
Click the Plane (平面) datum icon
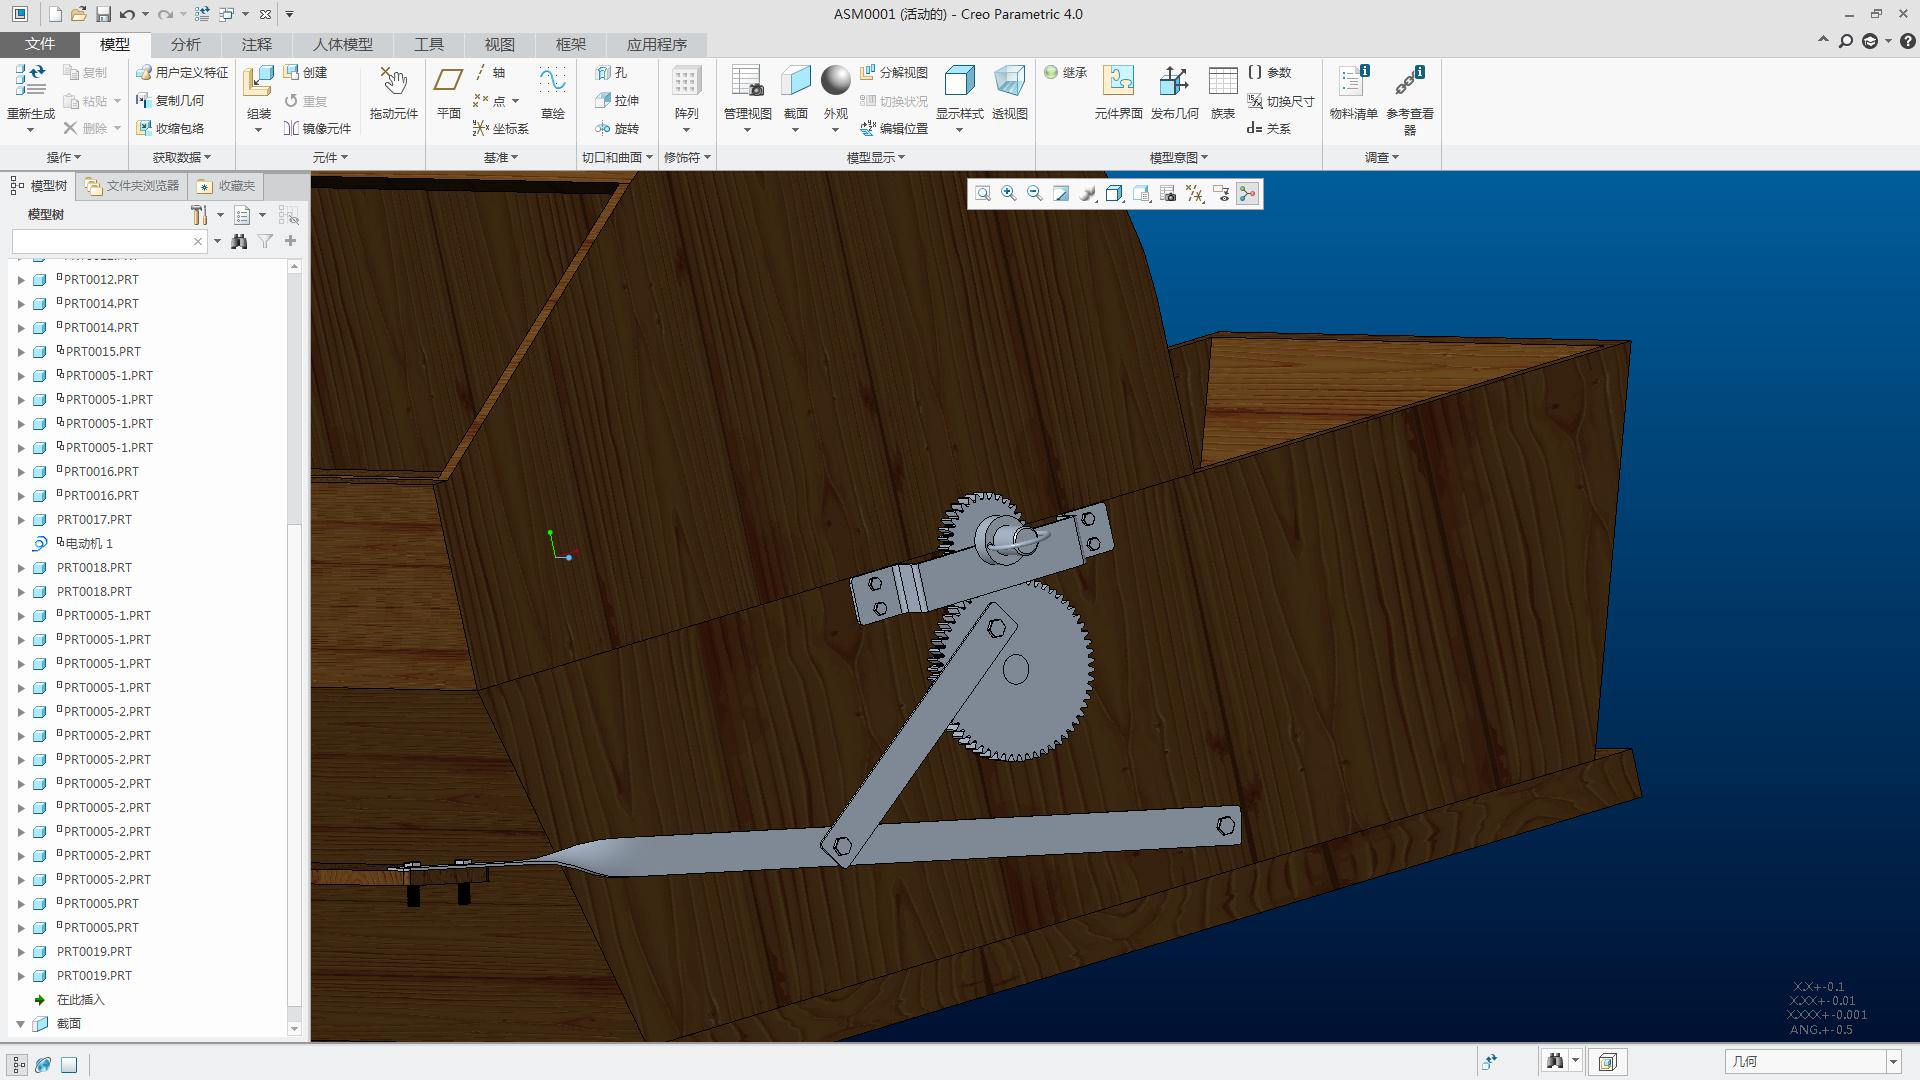[x=449, y=81]
